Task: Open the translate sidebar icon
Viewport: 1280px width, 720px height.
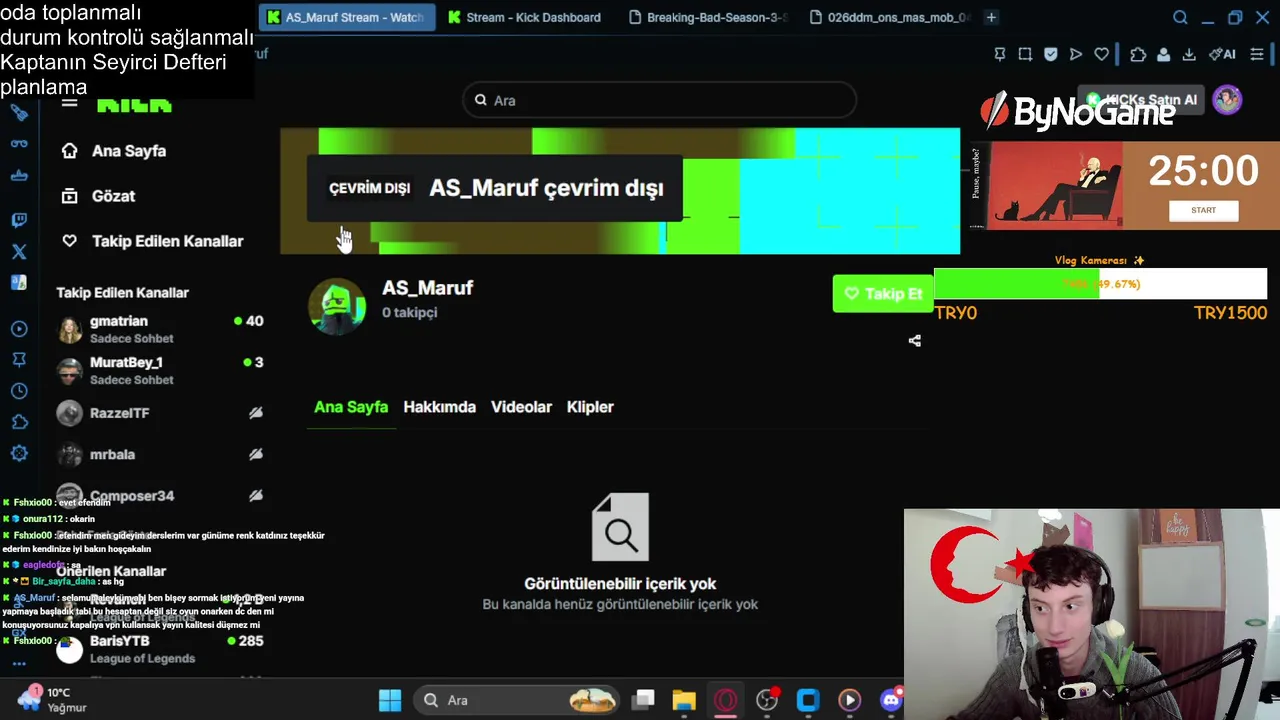Action: coord(19,283)
